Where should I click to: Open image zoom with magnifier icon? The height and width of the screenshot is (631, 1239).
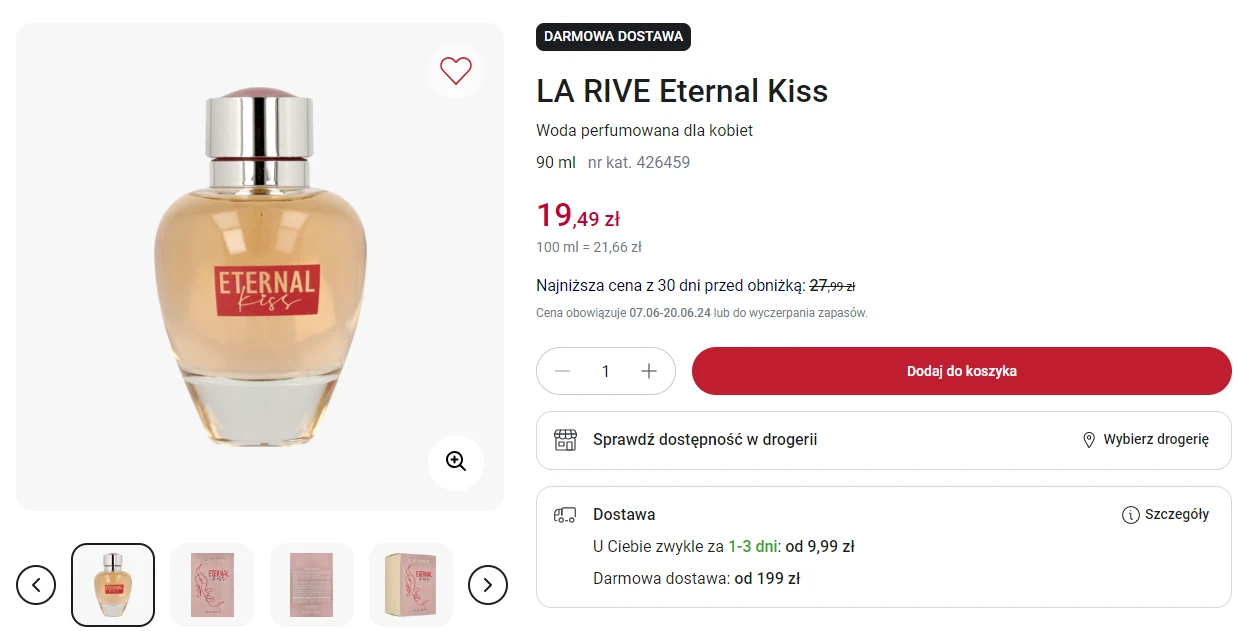(x=456, y=462)
